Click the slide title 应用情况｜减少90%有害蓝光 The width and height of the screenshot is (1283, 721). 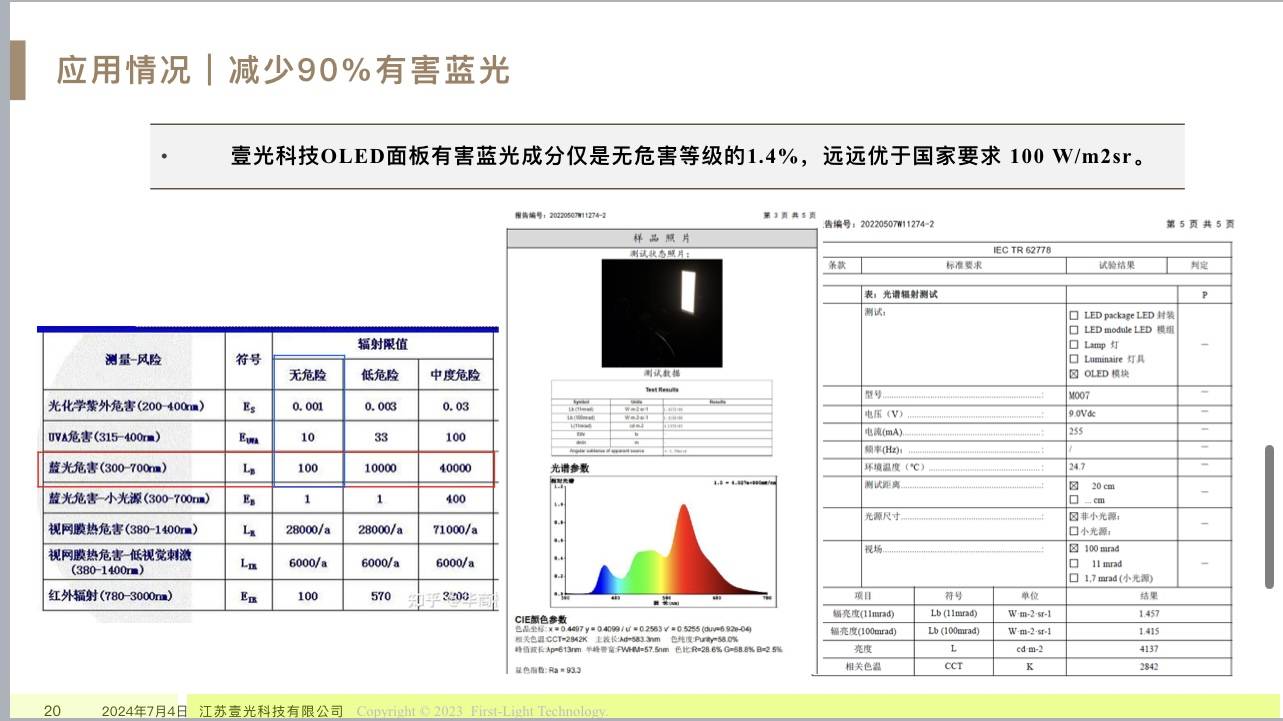(272, 69)
